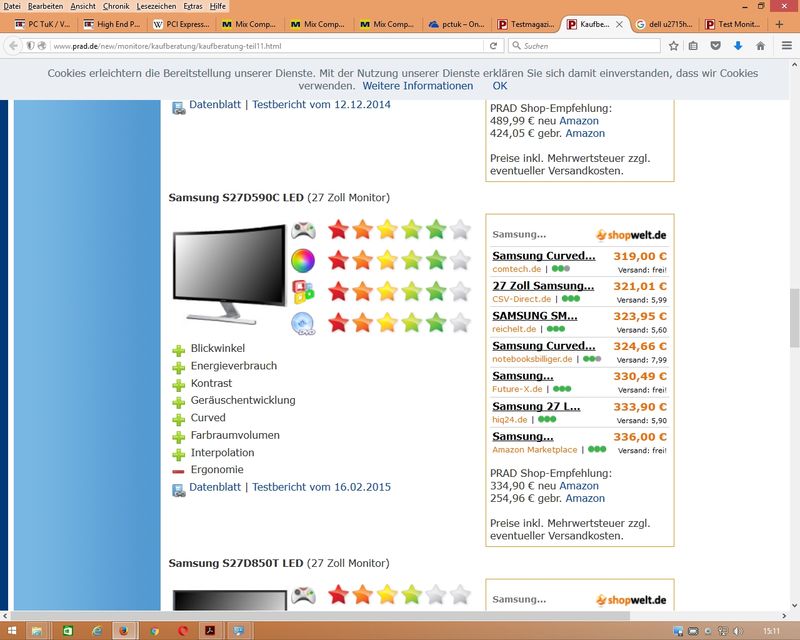Viewport: 800px width, 640px height.
Task: Open Samsung 27 L... hiq24.de offer
Action: click(536, 407)
